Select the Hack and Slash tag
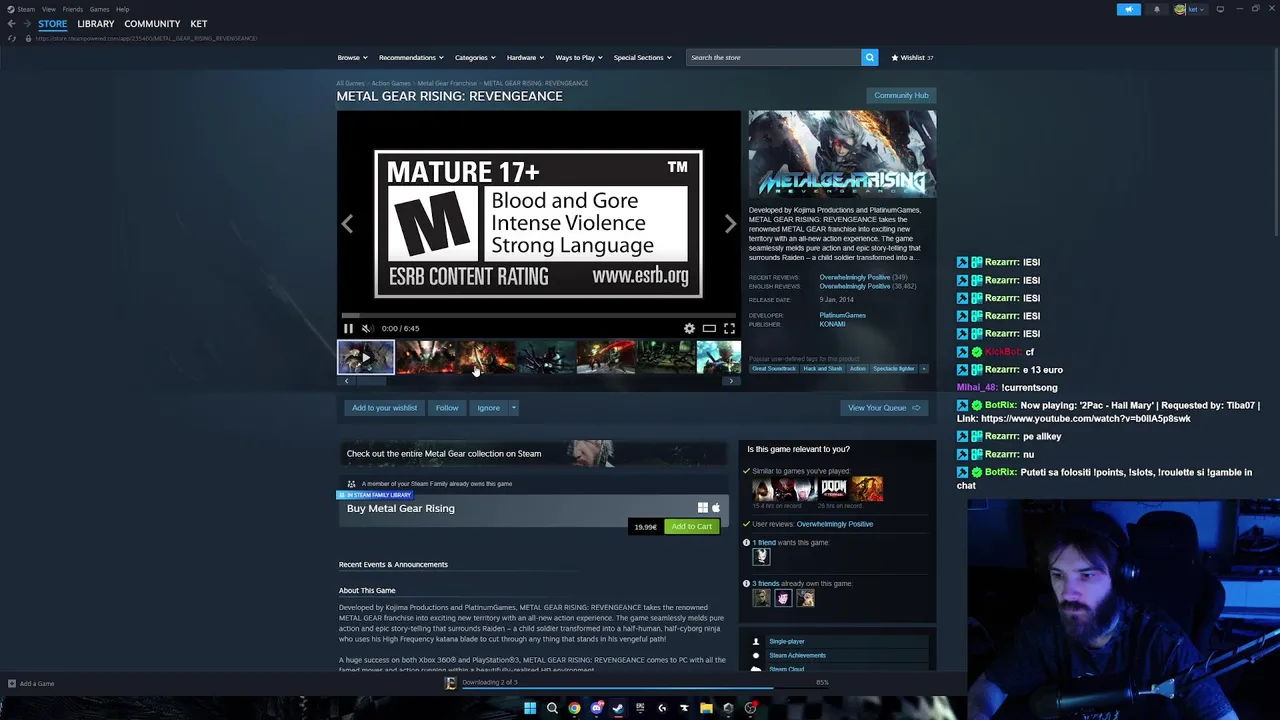 click(x=822, y=368)
